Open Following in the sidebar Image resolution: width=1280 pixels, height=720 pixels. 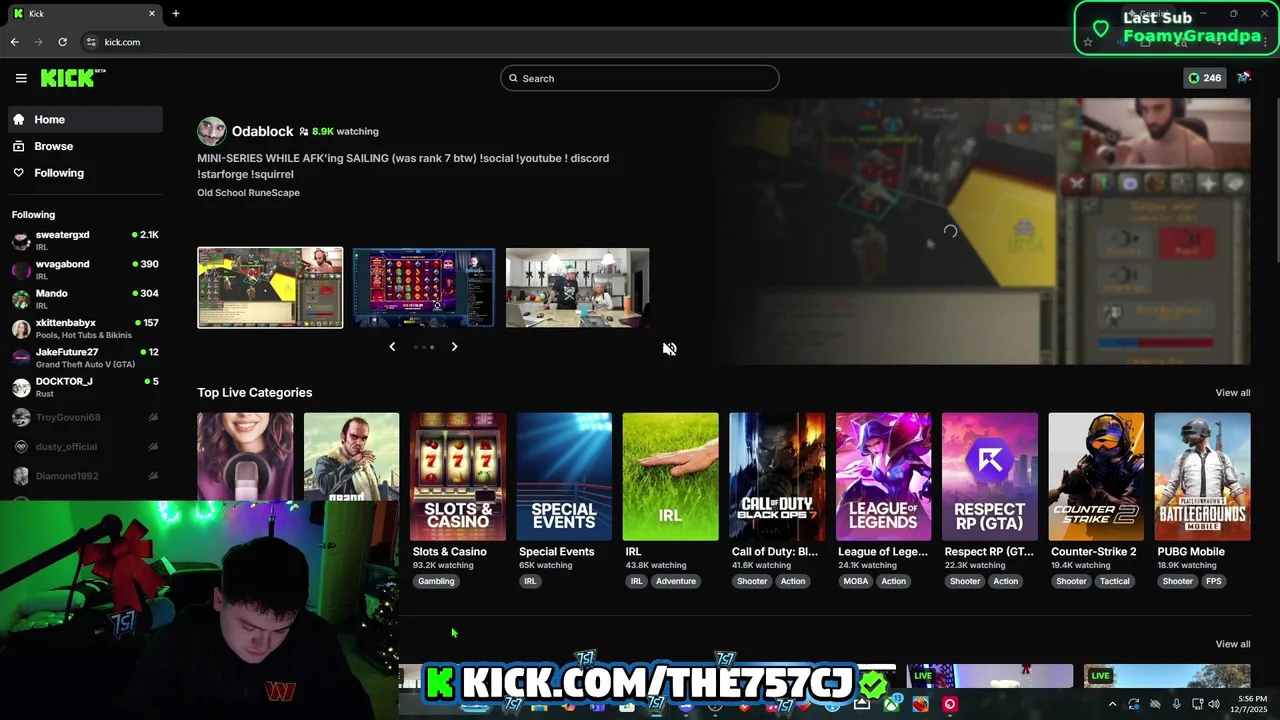click(85, 173)
